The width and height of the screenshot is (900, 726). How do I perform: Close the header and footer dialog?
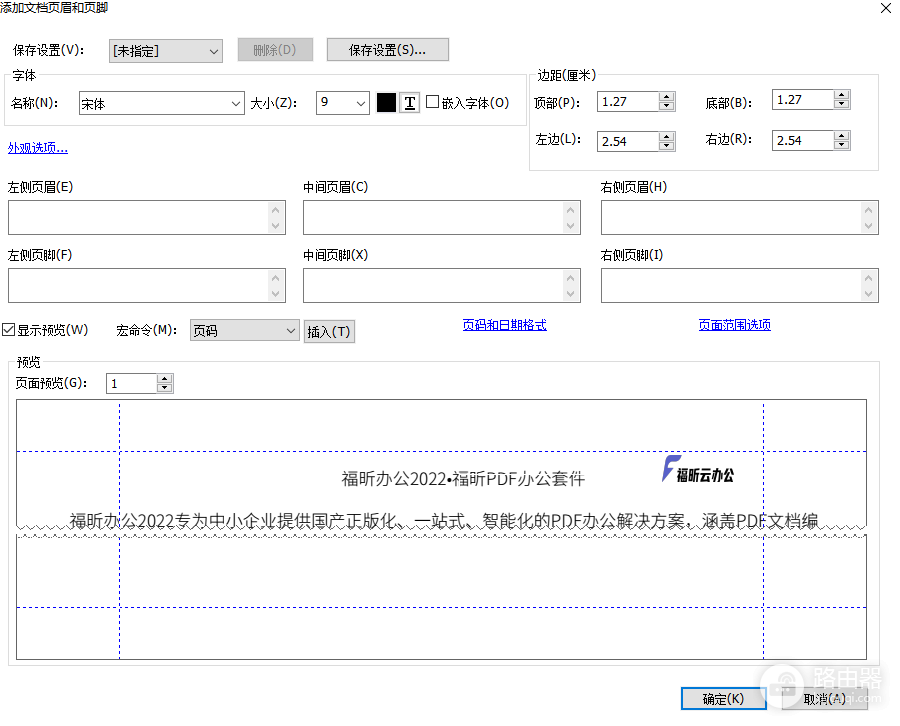click(x=886, y=8)
